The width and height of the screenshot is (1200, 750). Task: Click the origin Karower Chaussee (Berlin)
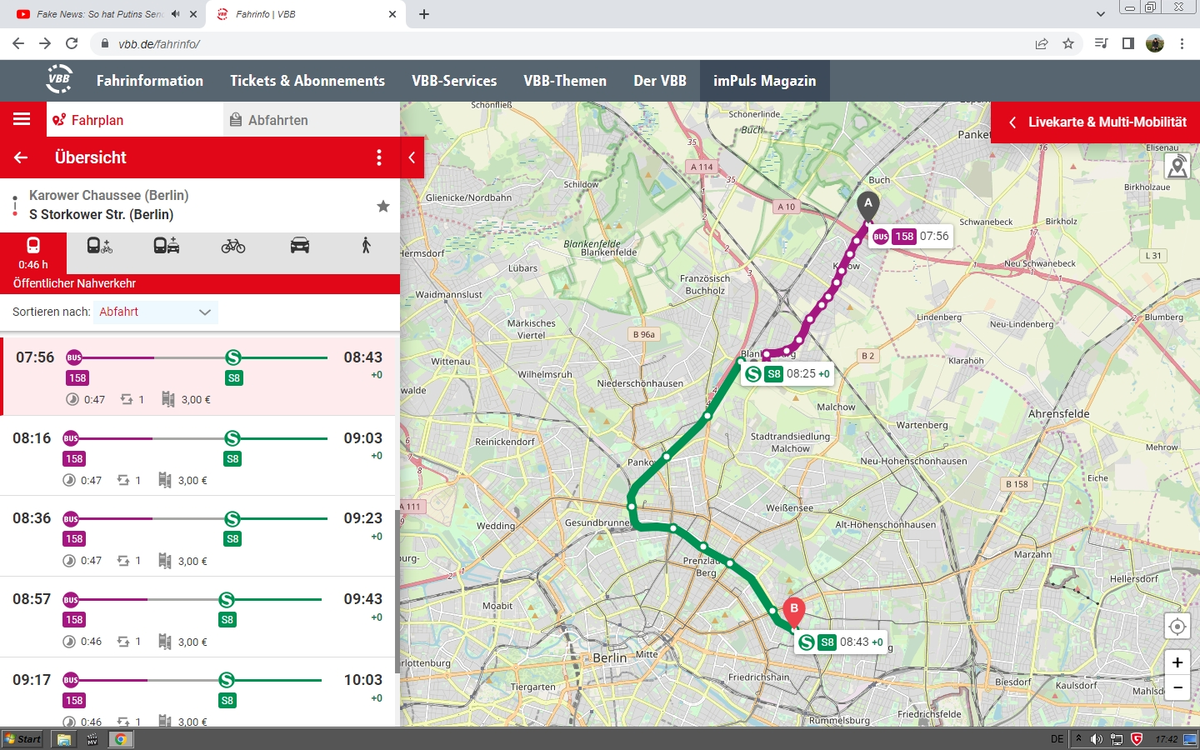pyautogui.click(x=109, y=196)
